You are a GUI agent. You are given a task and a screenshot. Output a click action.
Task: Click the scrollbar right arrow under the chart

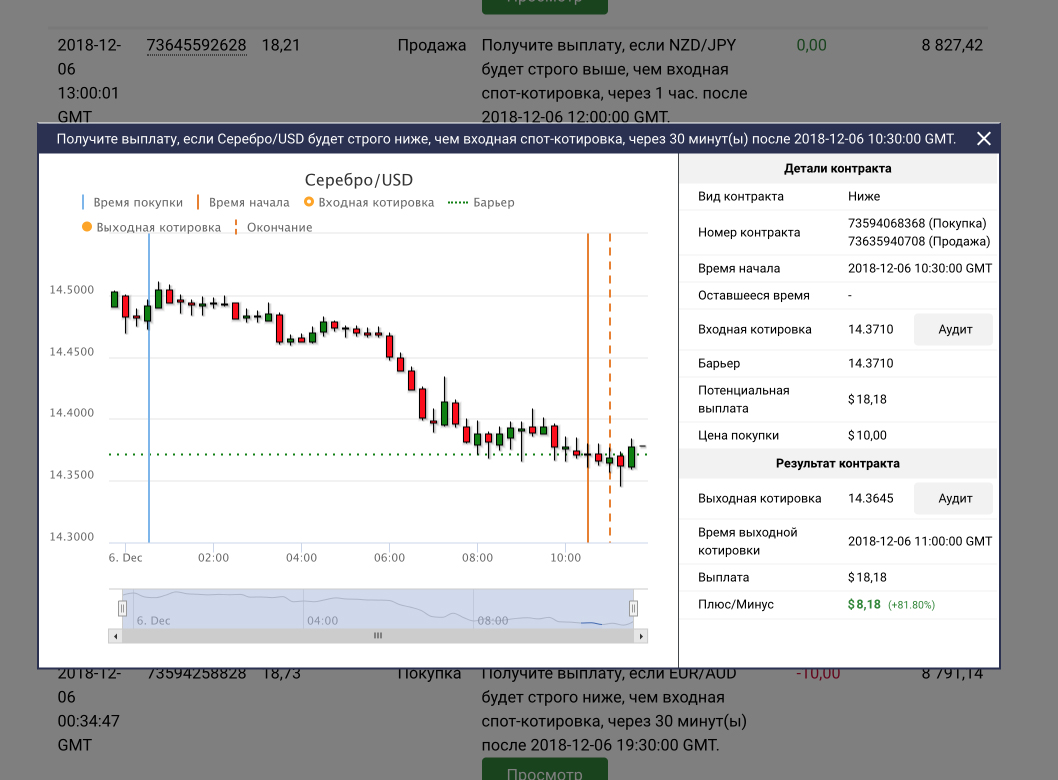coord(641,635)
